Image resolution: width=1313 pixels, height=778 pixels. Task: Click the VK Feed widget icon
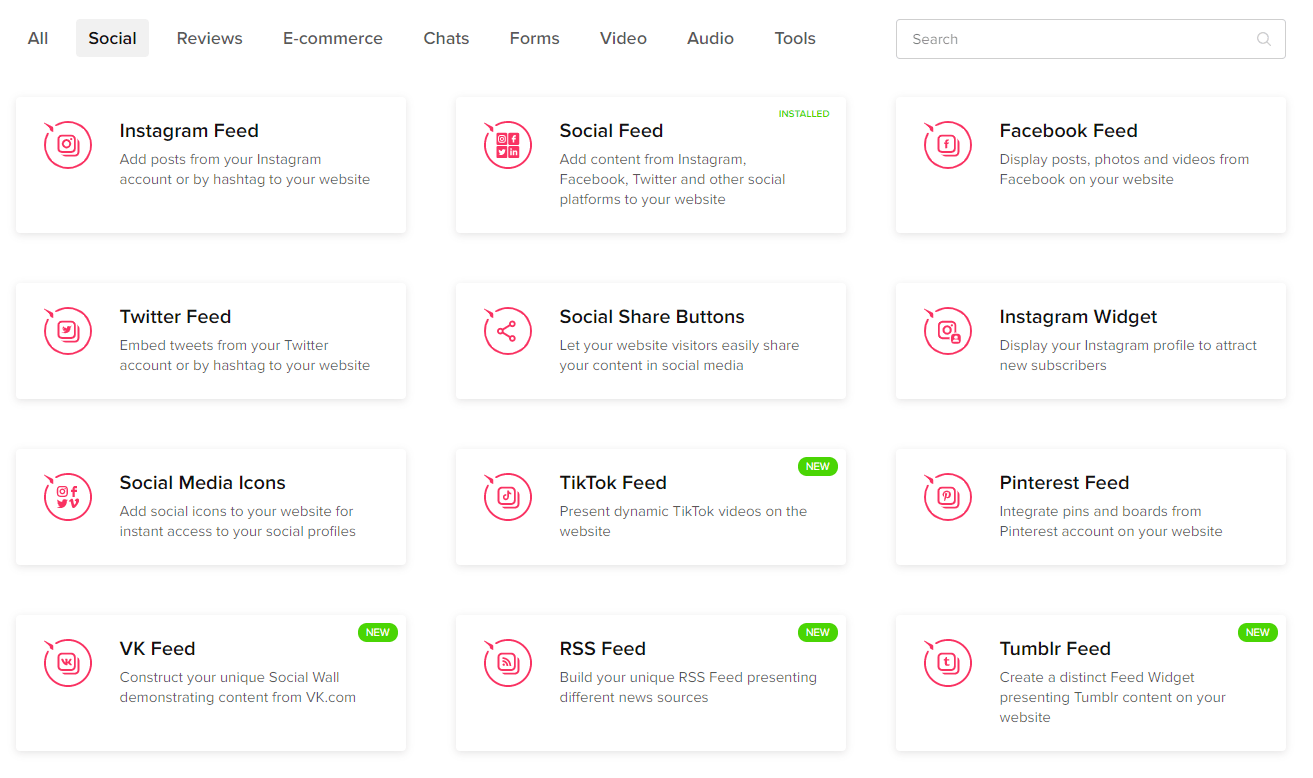68,663
